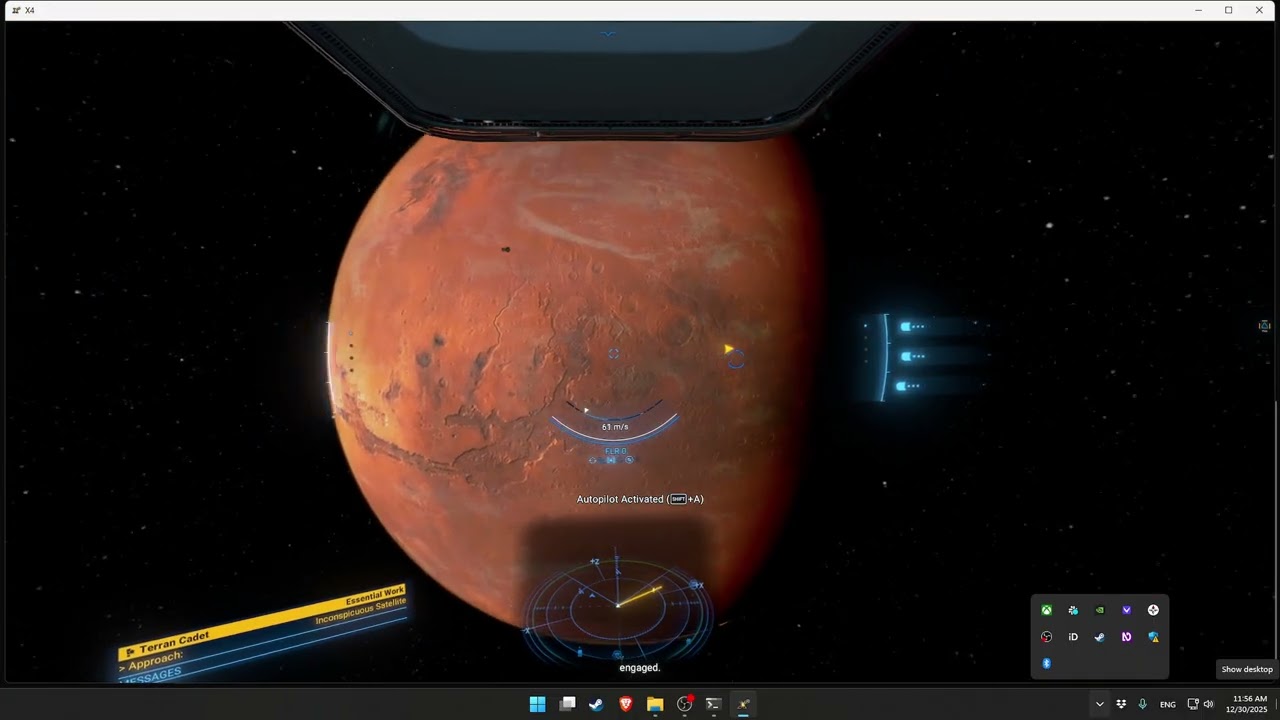Click the purple N tray icon
This screenshot has width=1280, height=720.
coord(1126,637)
